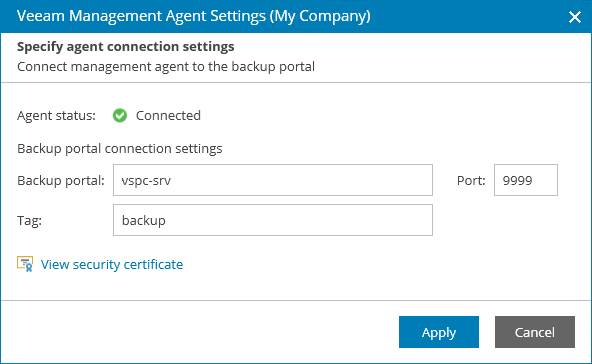Click the Backup portal label
The width and height of the screenshot is (592, 364).
61,180
